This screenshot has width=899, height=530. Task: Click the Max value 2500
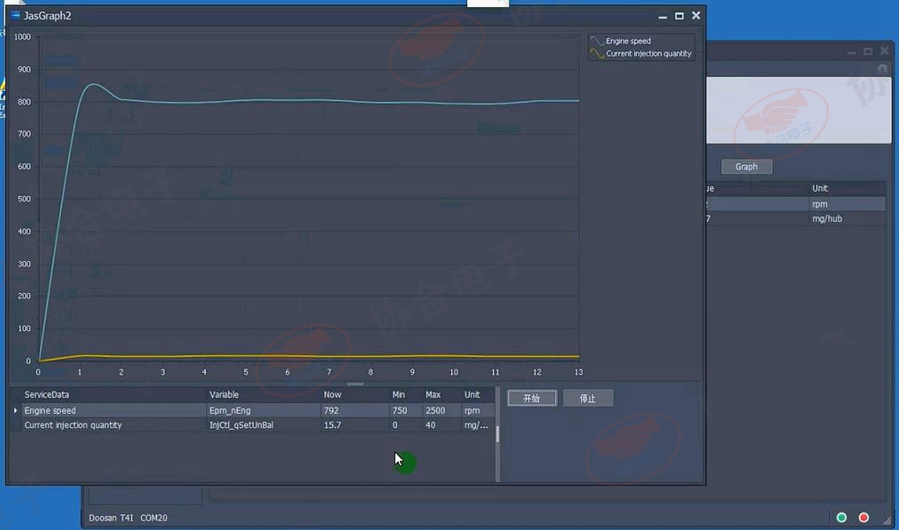(x=435, y=411)
